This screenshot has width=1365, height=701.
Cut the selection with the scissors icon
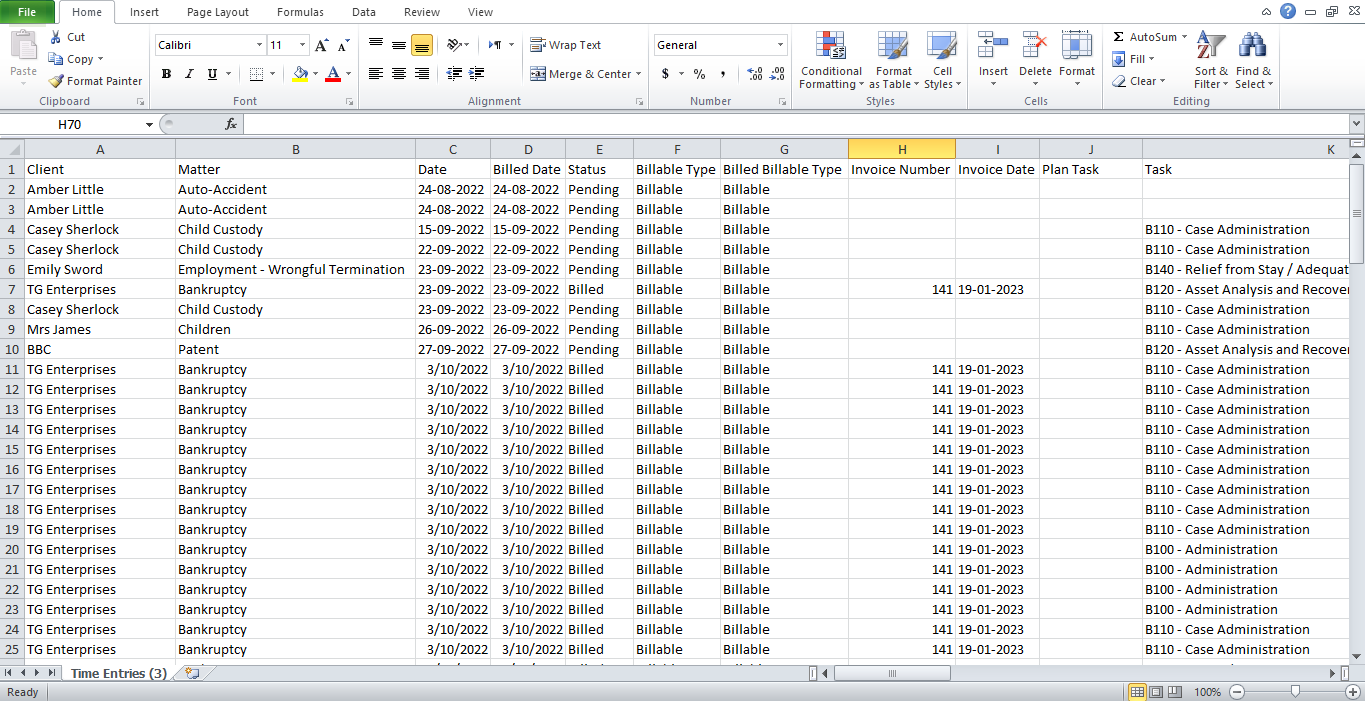tap(56, 37)
